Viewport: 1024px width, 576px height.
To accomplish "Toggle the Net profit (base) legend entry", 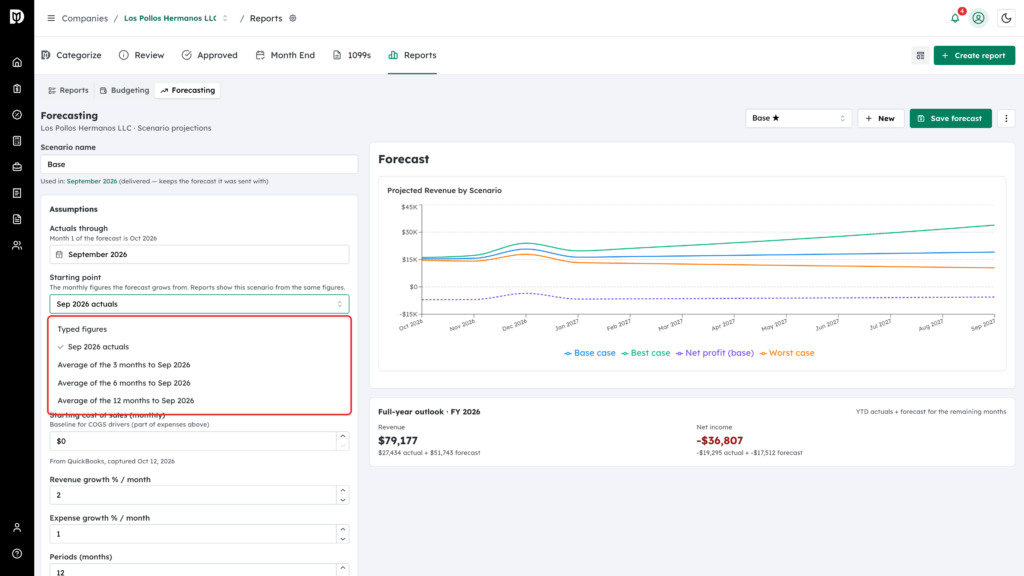I will pos(714,353).
